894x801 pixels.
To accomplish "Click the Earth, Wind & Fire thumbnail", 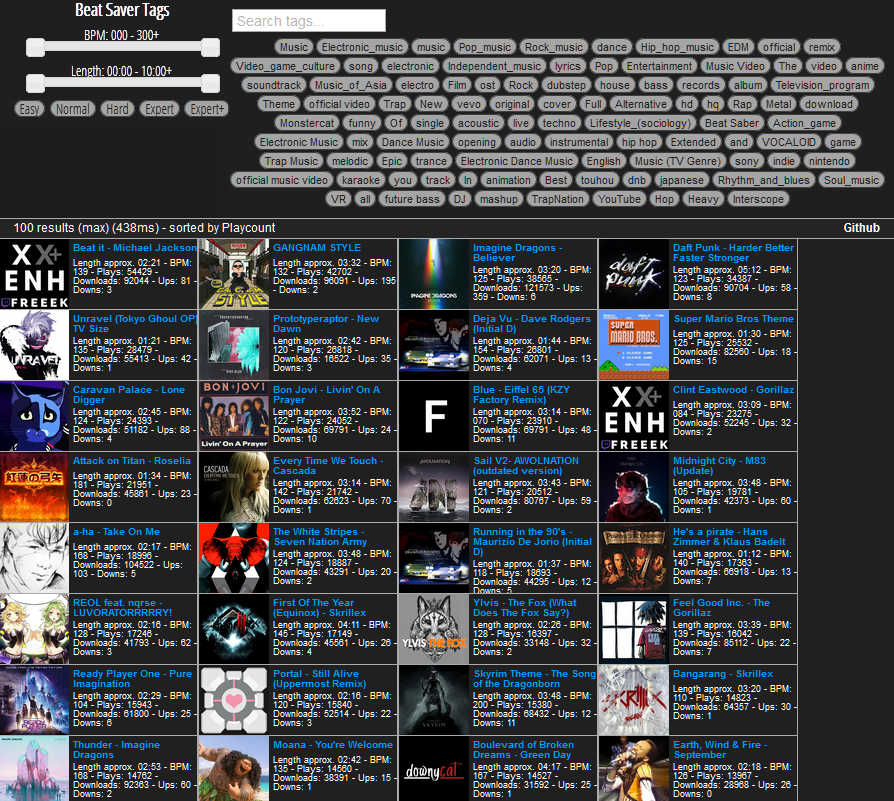I will coord(633,769).
